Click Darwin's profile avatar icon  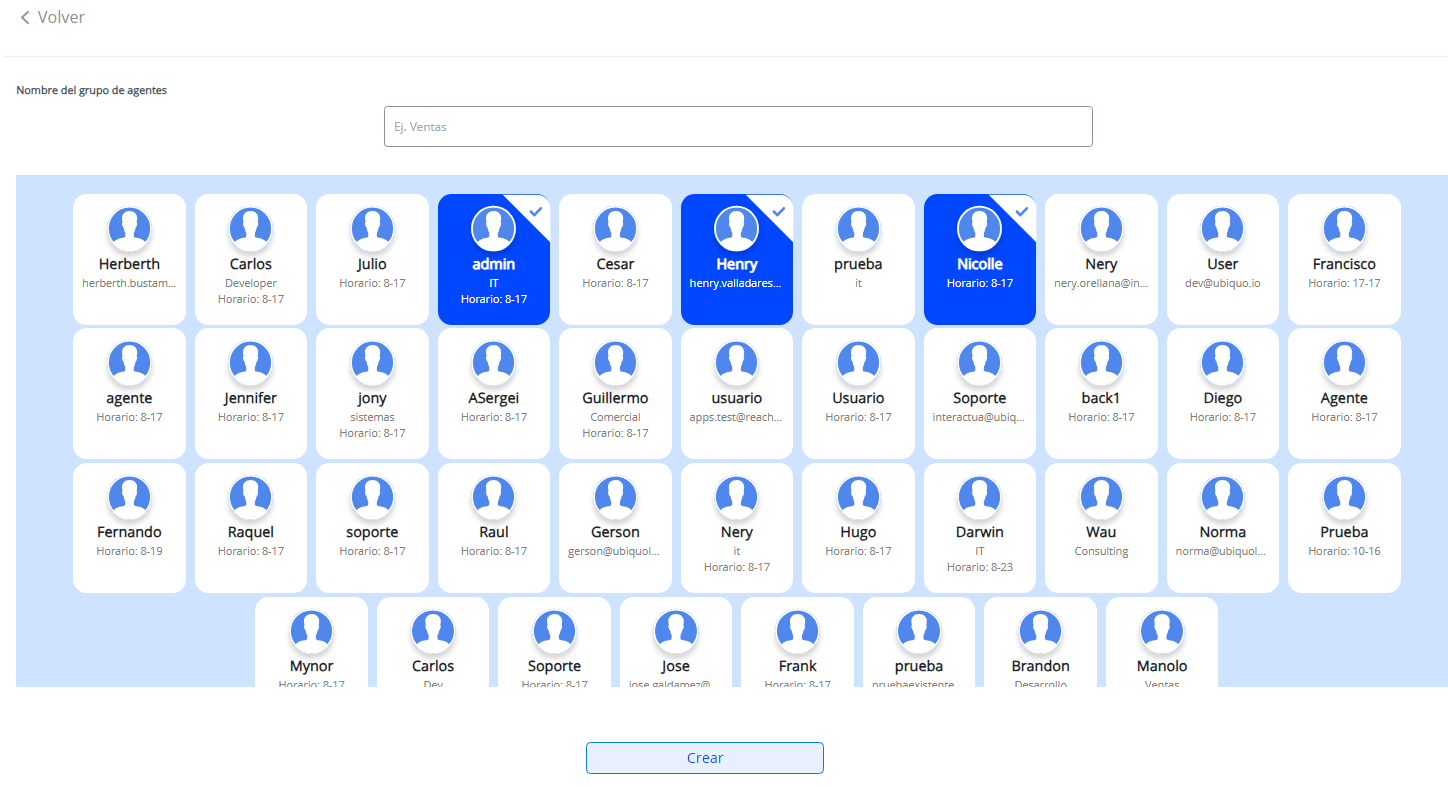coord(979,497)
